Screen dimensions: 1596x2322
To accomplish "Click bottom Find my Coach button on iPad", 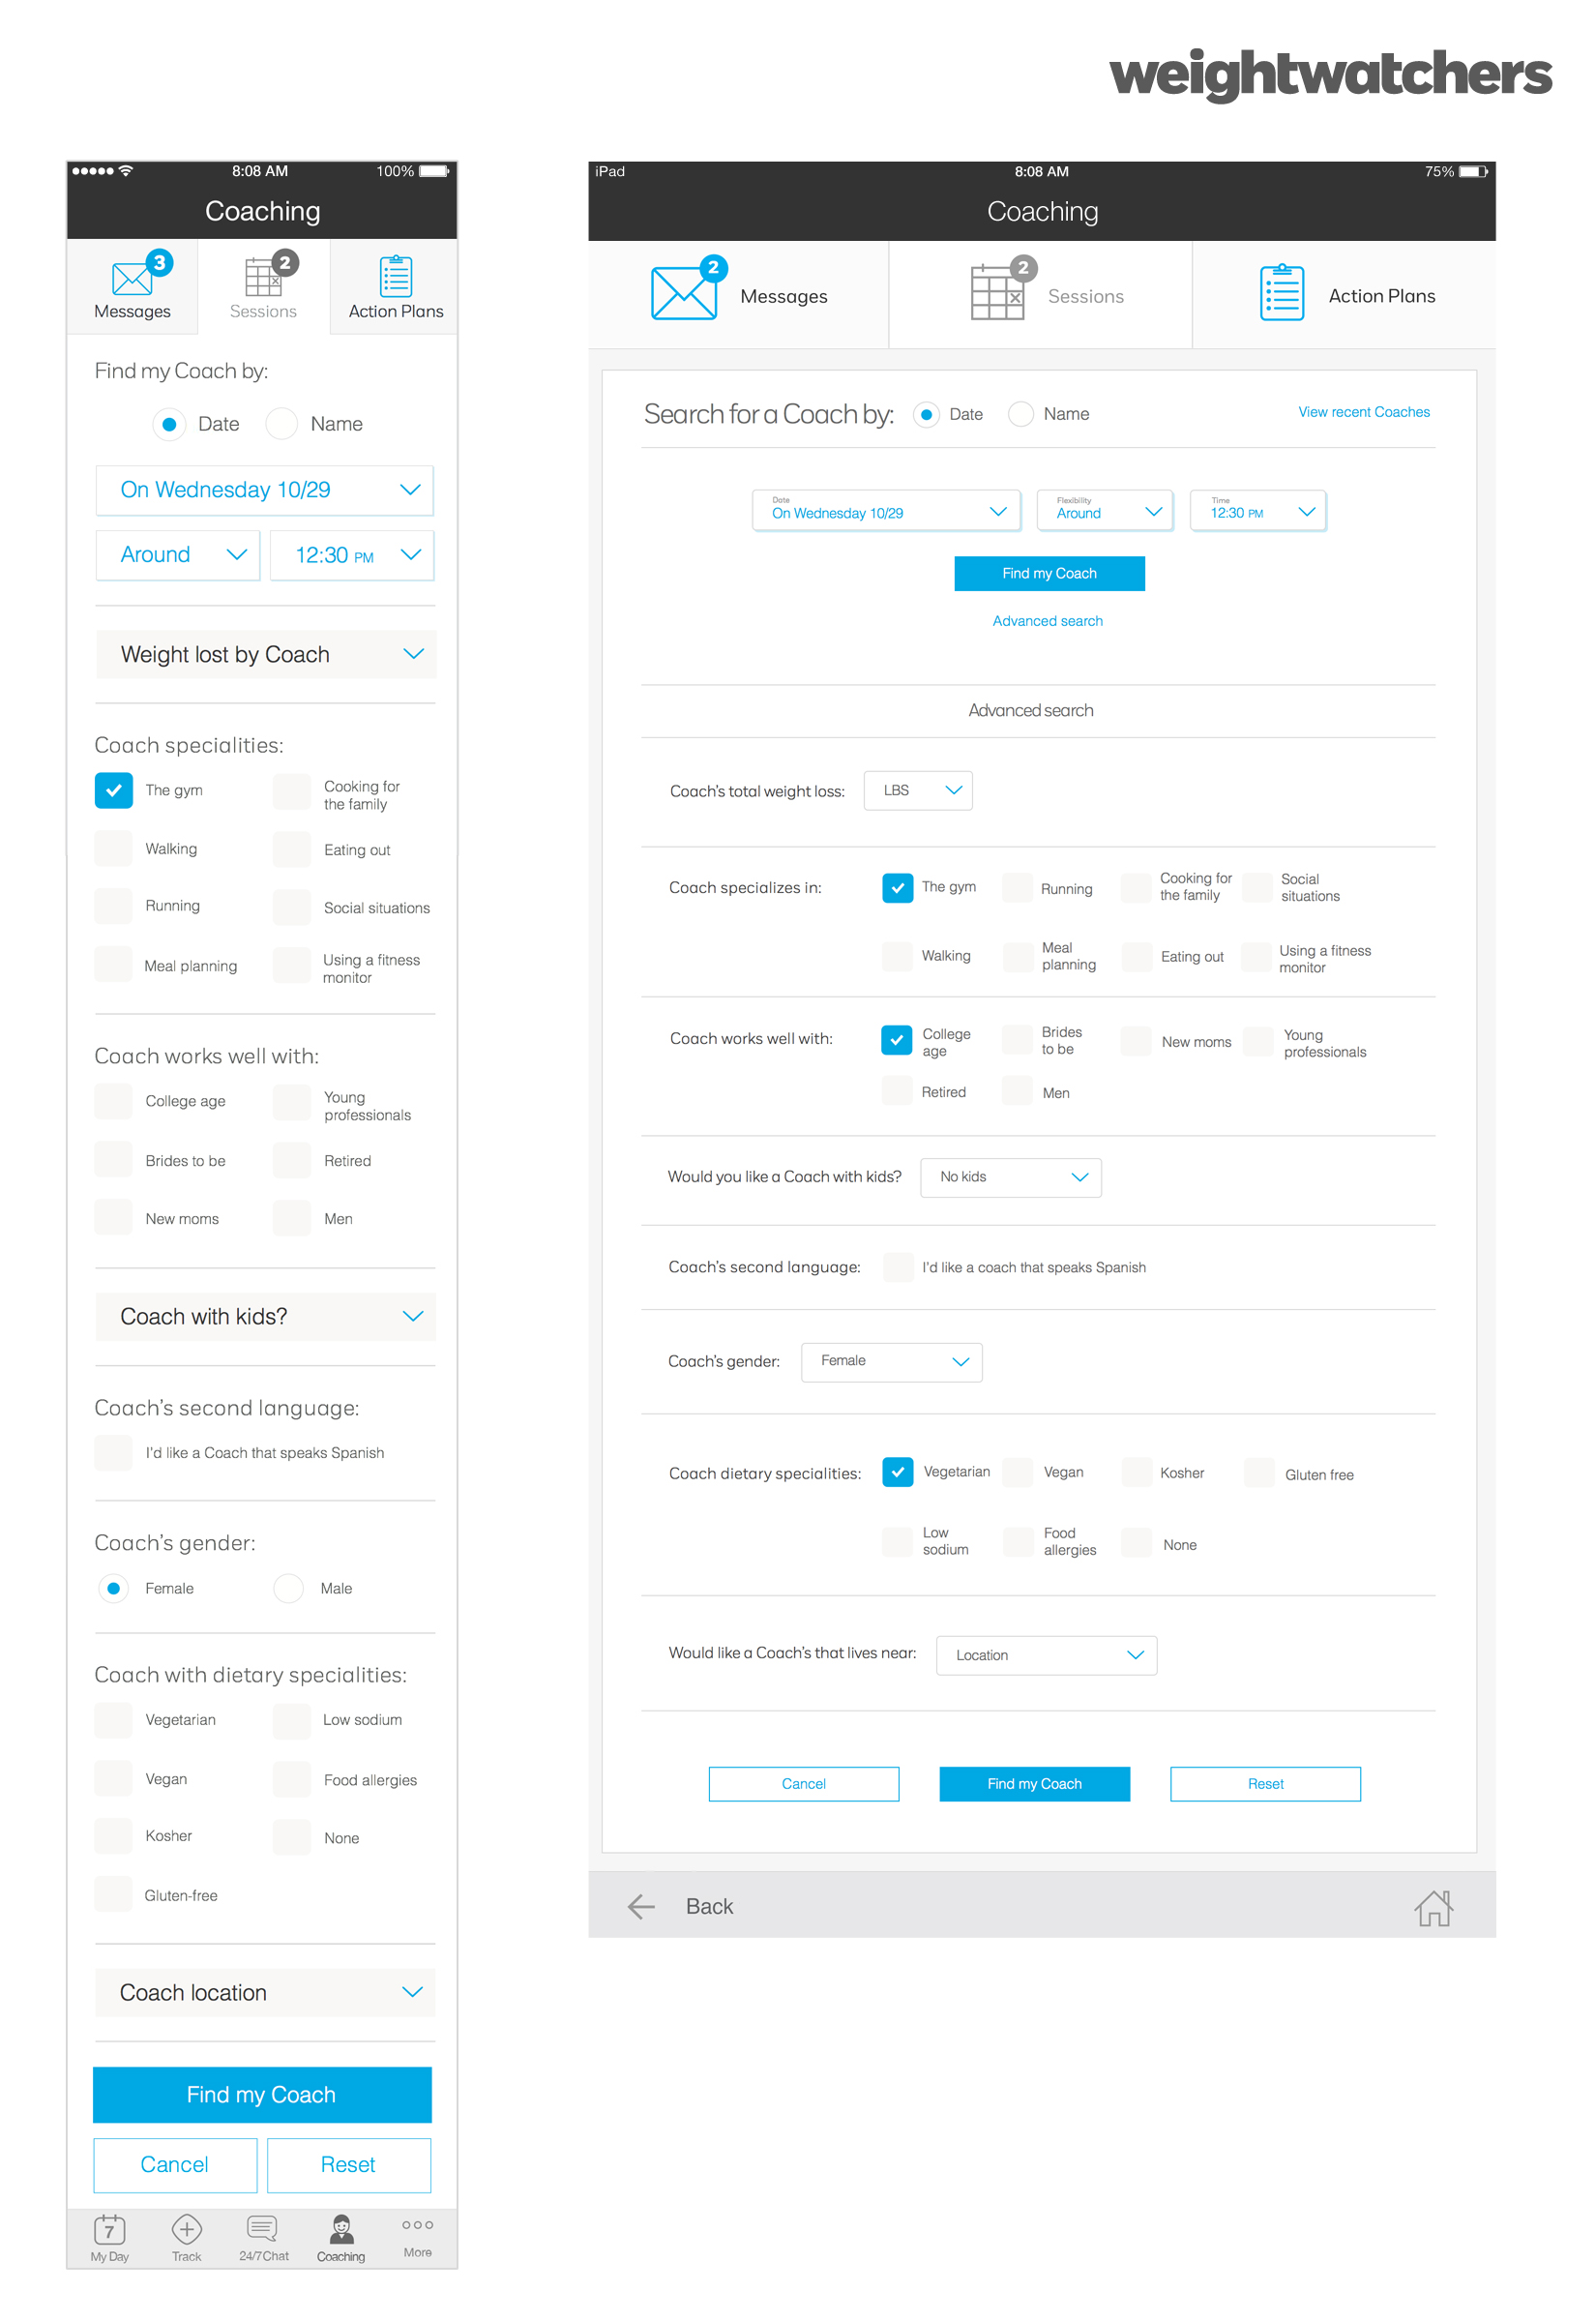I will (1034, 1783).
